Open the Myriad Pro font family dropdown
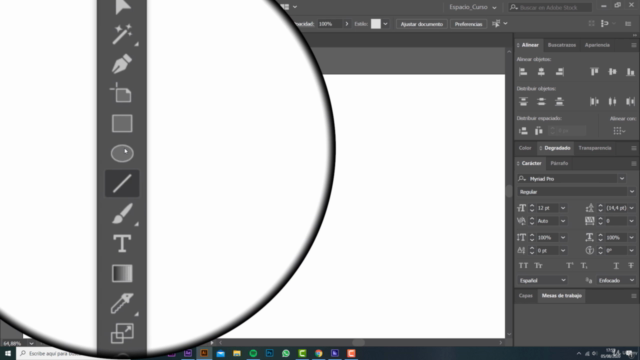 tap(622, 179)
